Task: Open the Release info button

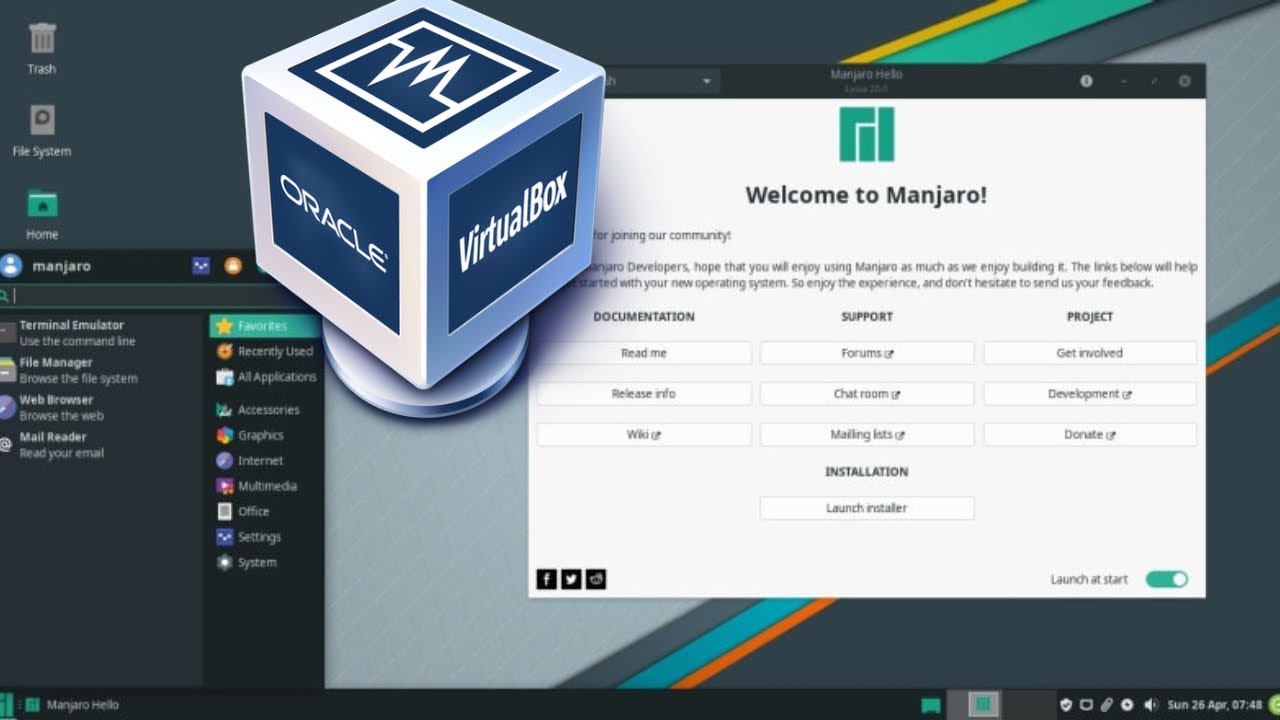Action: tap(644, 394)
